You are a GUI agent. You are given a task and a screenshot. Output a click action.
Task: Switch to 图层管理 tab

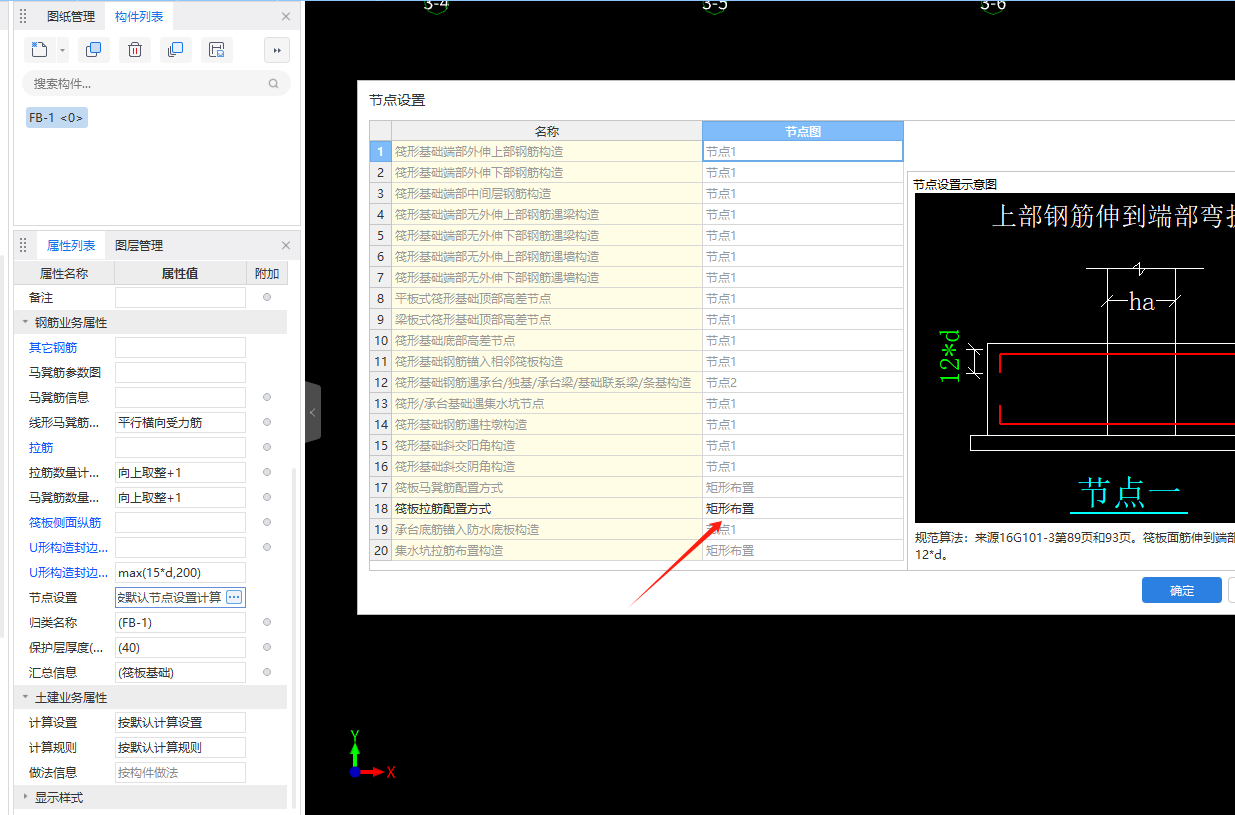pyautogui.click(x=139, y=245)
